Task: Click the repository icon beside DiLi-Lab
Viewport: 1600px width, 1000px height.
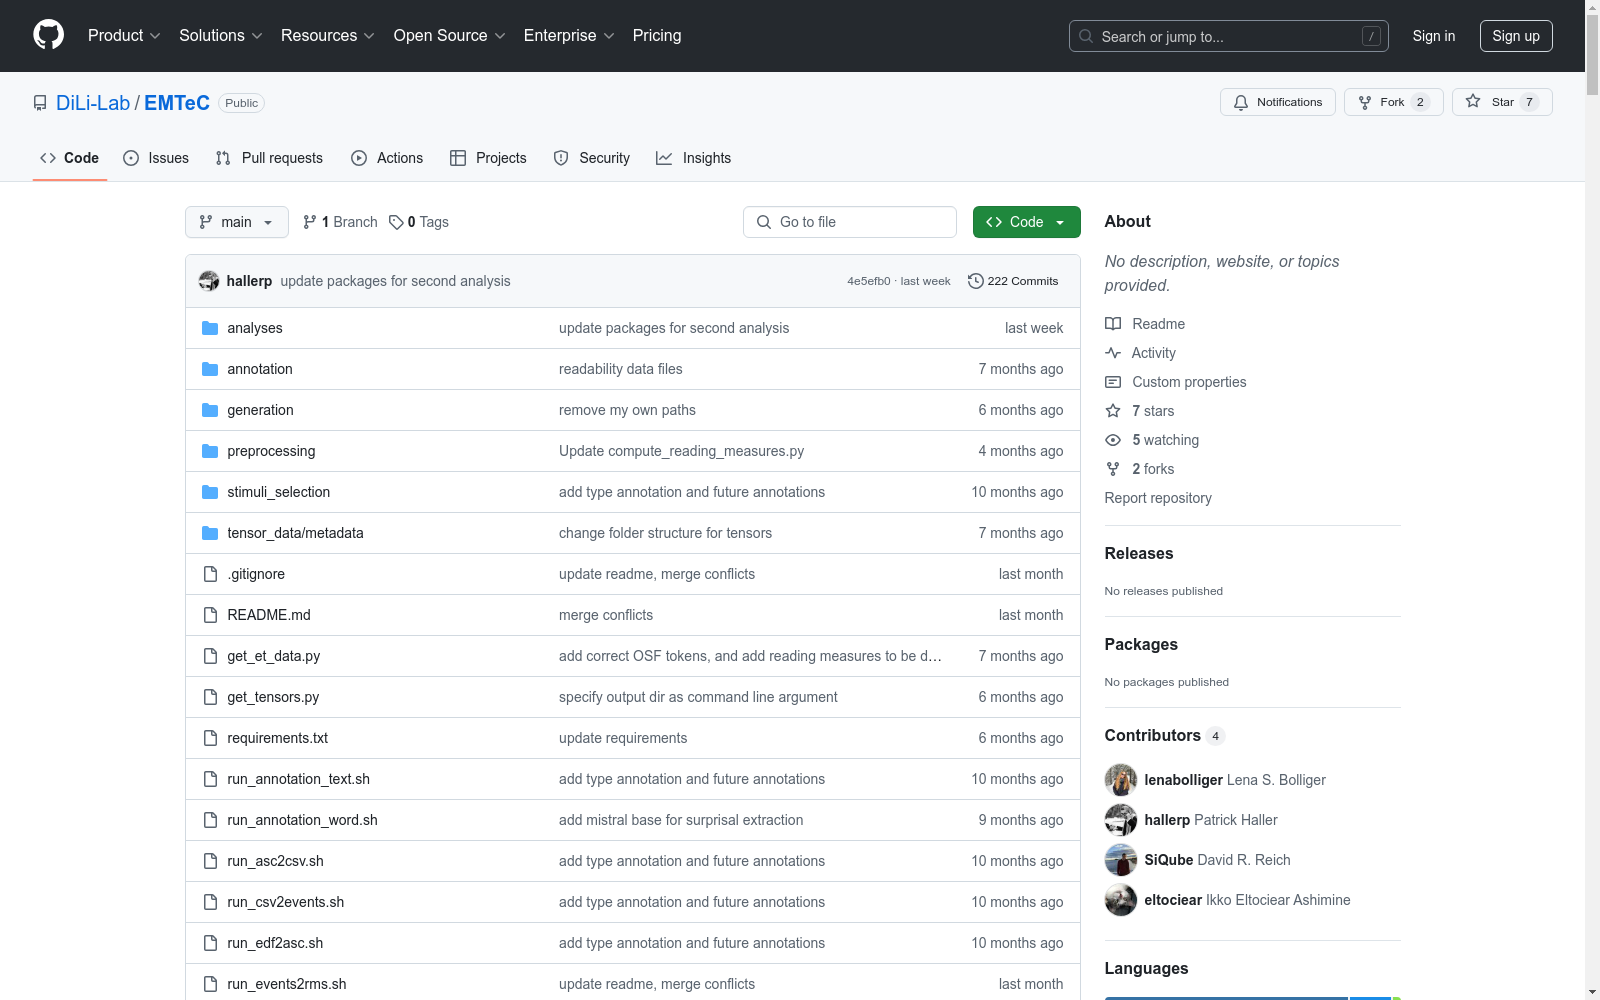Action: coord(40,103)
